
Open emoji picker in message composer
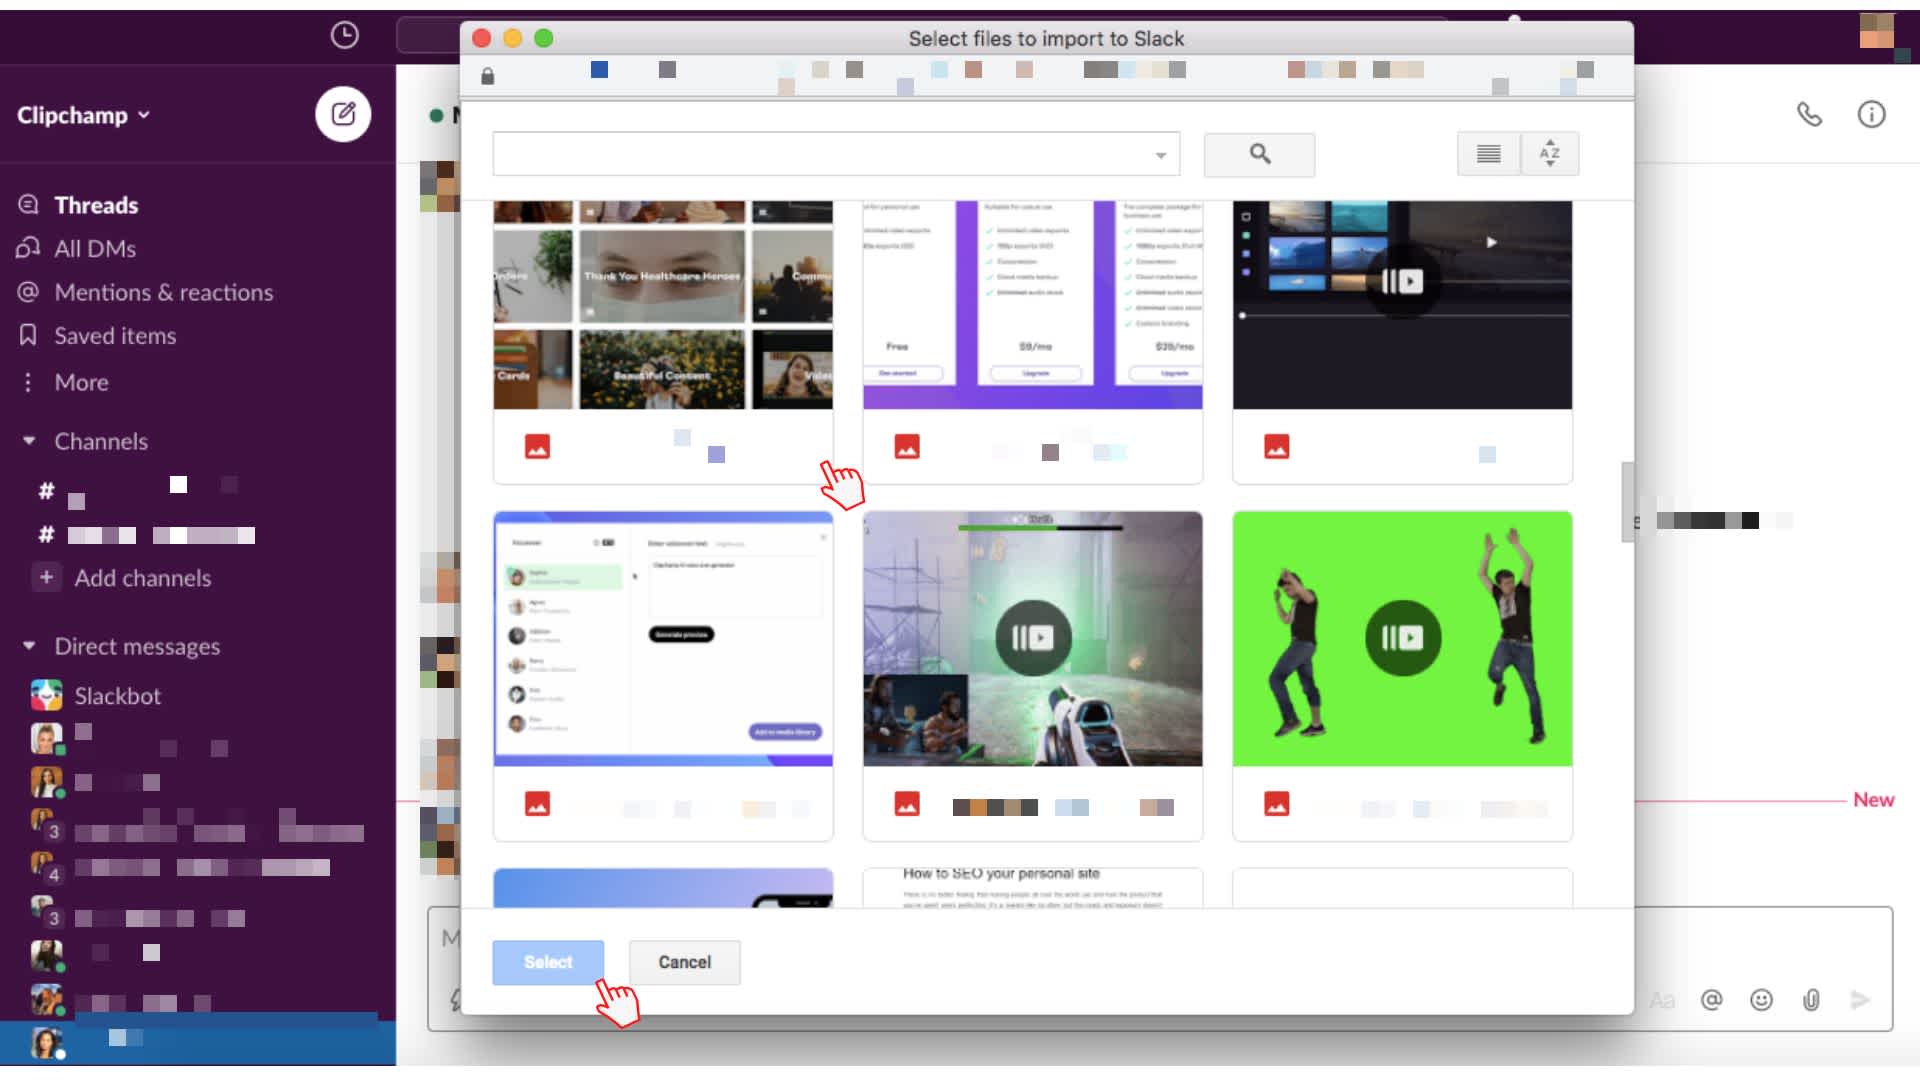[x=1761, y=1000]
